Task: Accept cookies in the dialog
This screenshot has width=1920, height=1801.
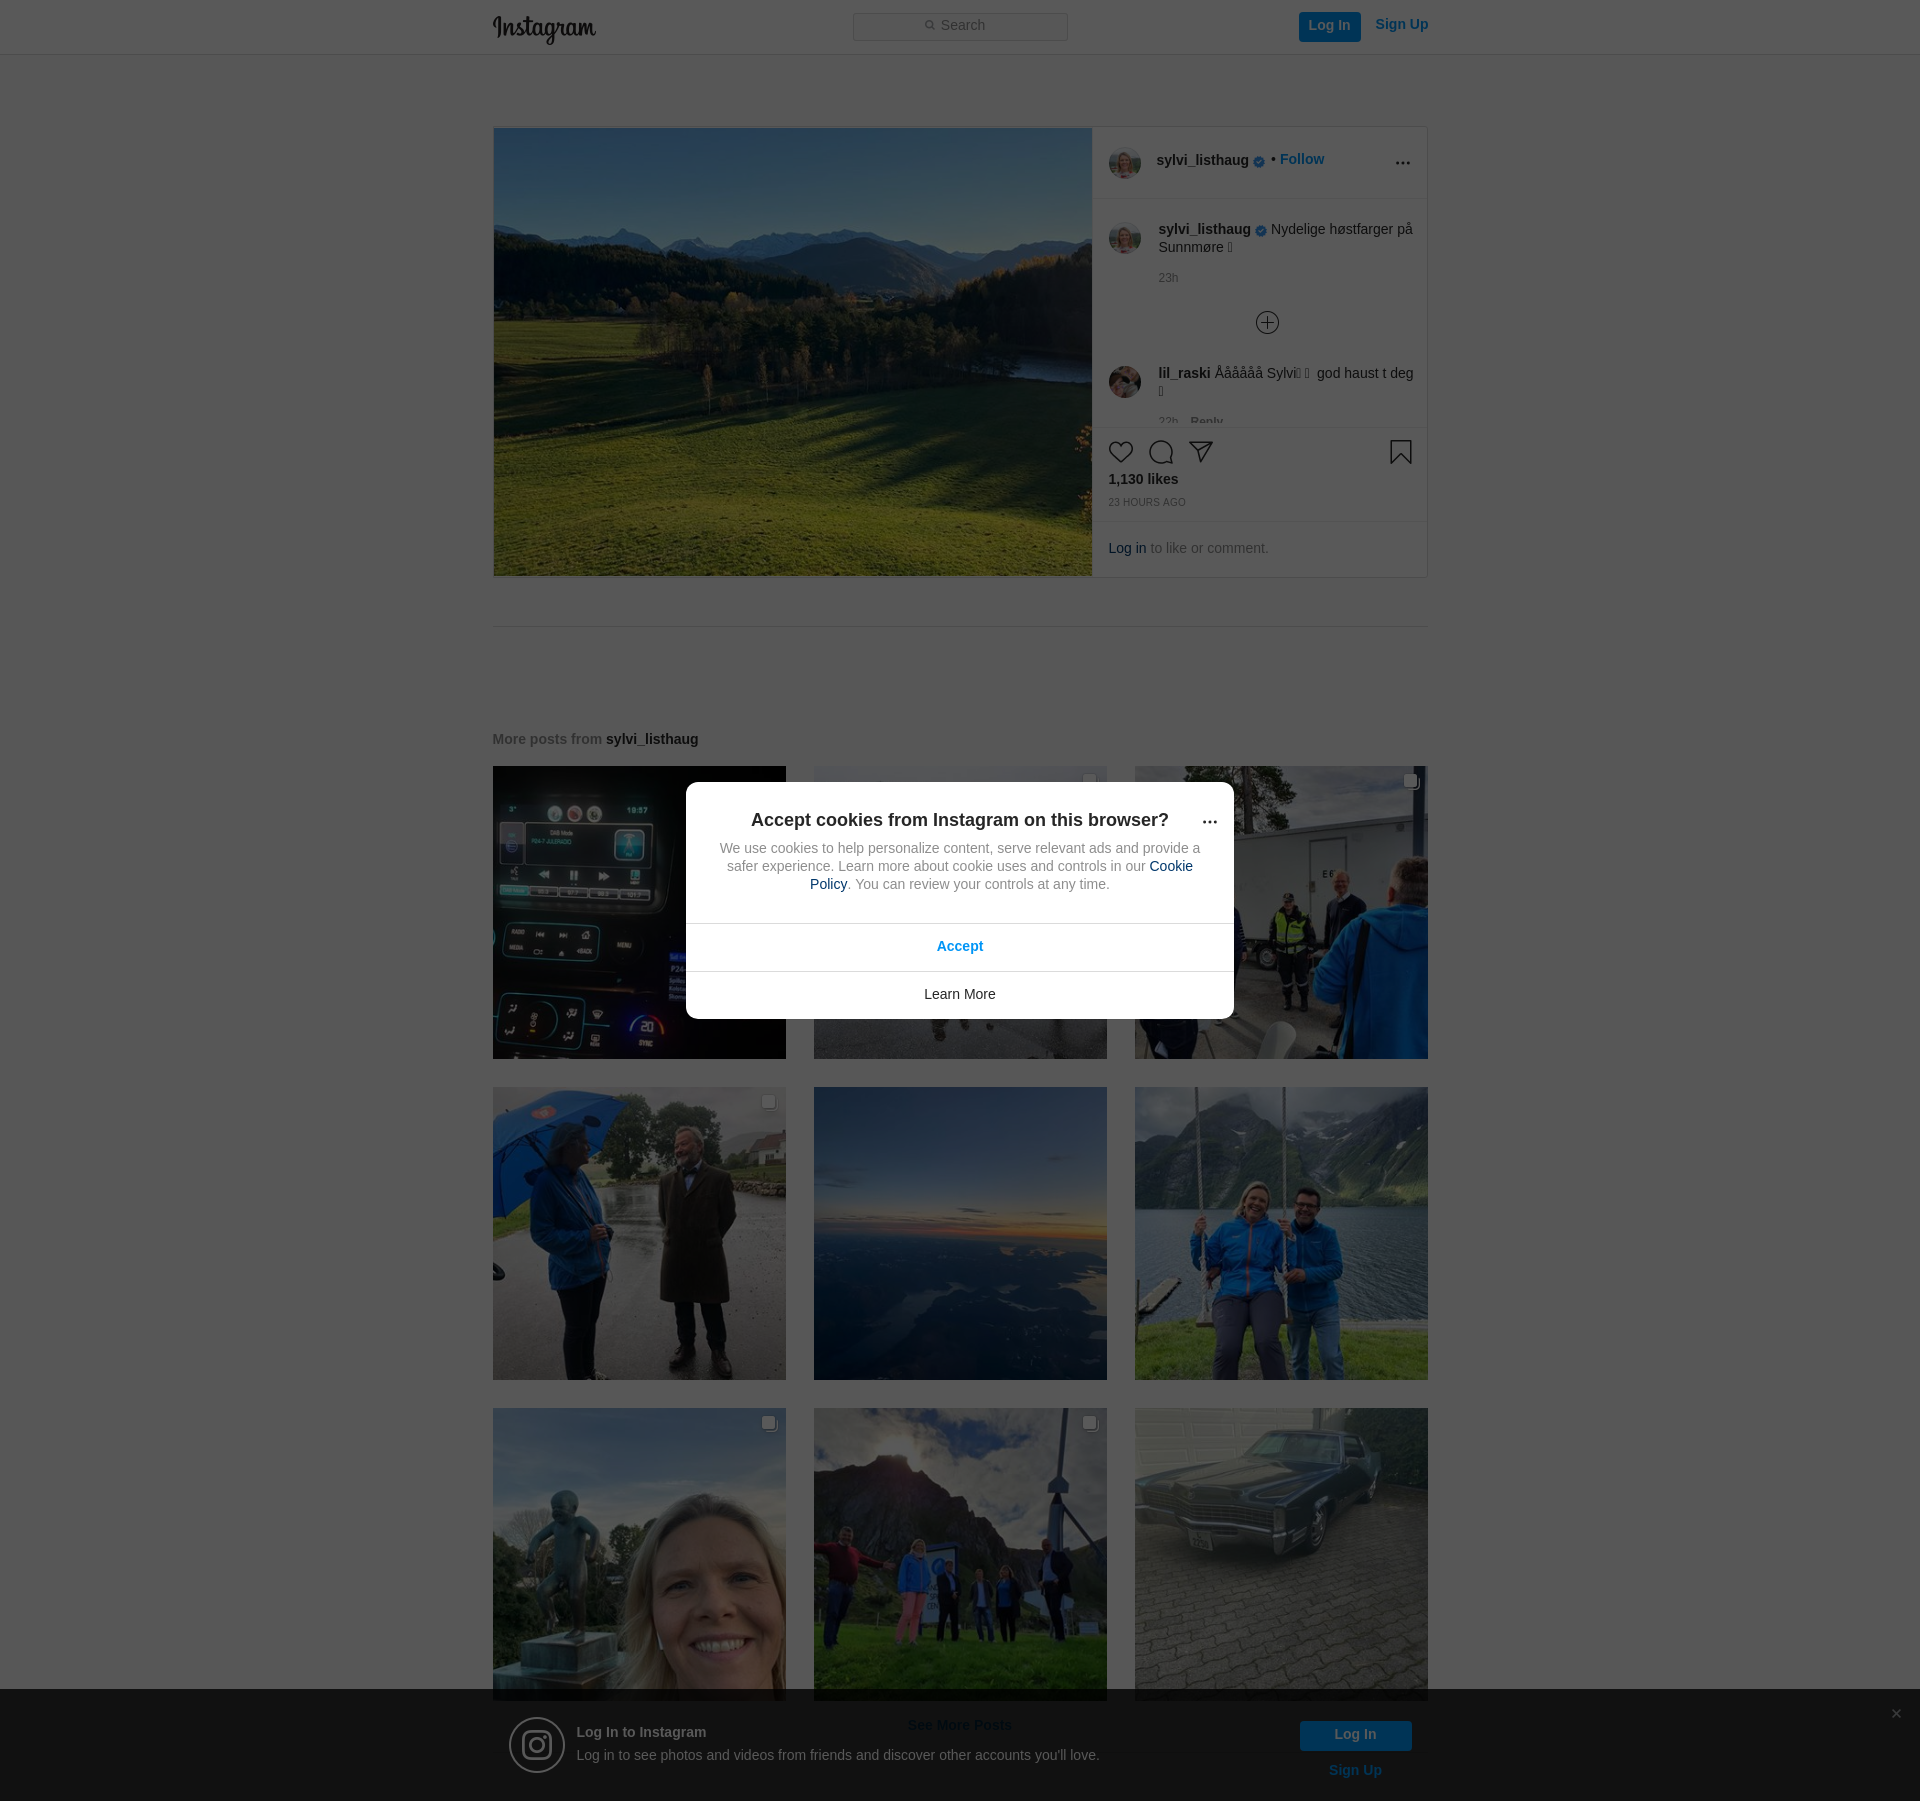Action: tap(960, 947)
